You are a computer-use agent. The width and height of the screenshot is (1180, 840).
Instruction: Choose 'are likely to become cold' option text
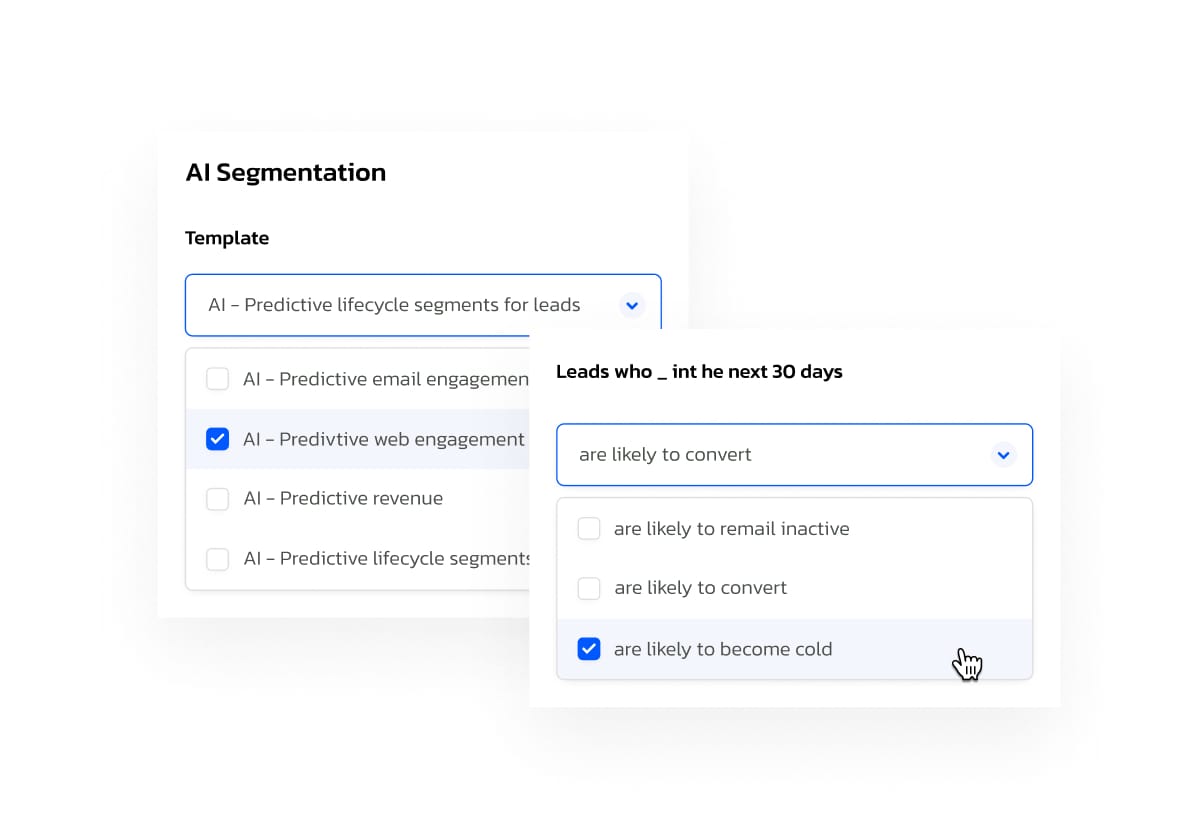723,649
